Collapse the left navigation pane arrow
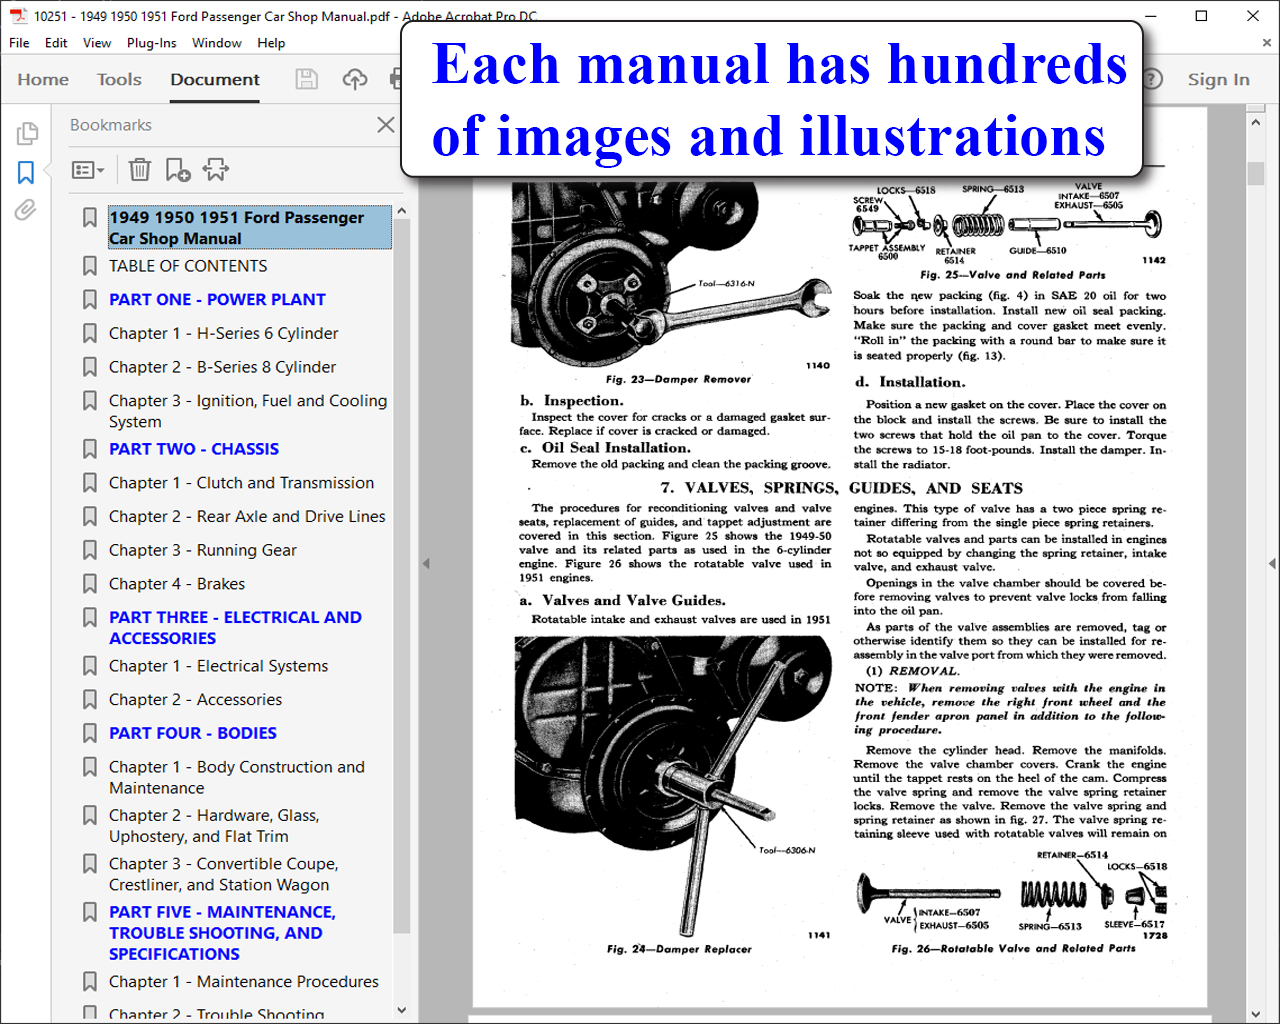 (426, 564)
